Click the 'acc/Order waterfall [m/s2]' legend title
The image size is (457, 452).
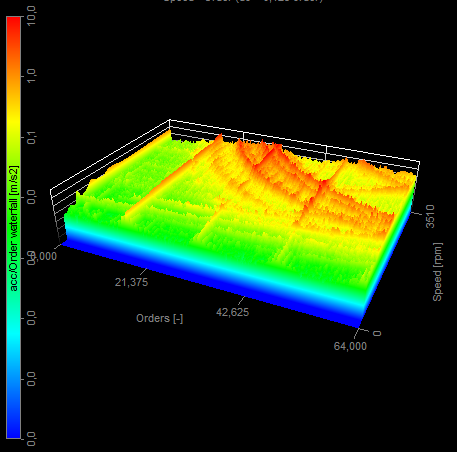click(14, 228)
